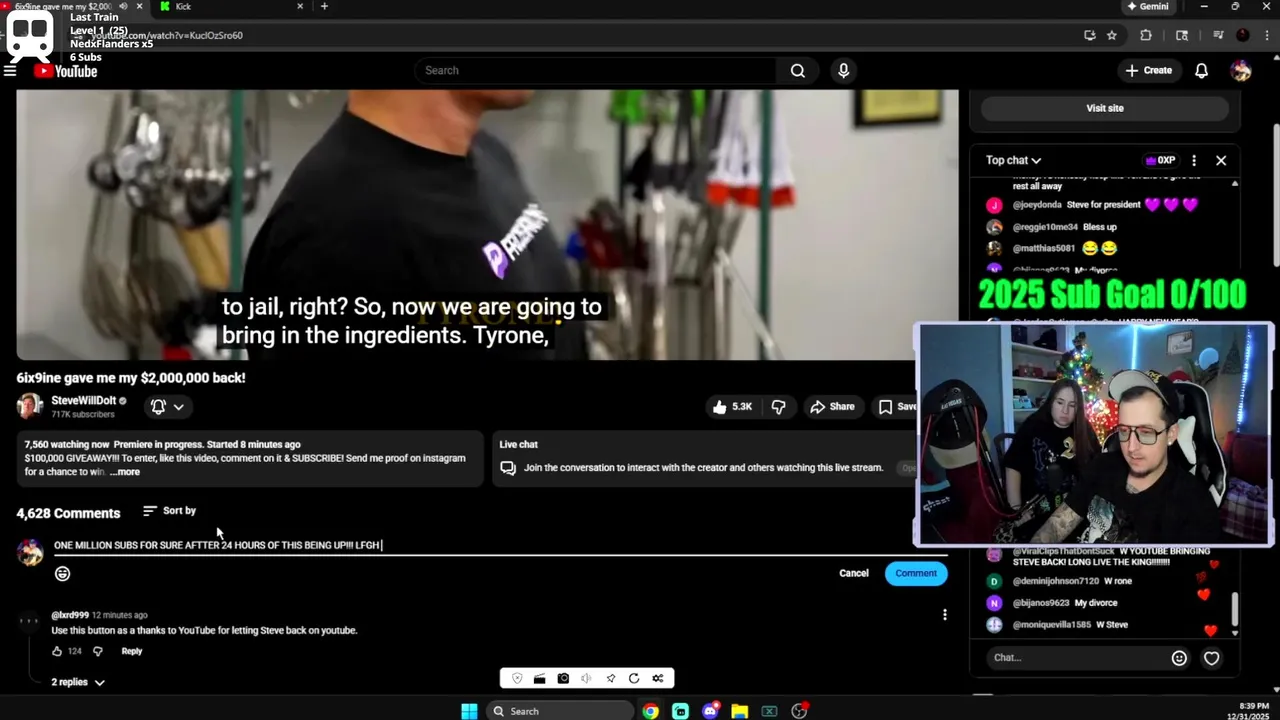Send a heart reaction in chat
The width and height of the screenshot is (1280, 720).
click(x=1211, y=658)
